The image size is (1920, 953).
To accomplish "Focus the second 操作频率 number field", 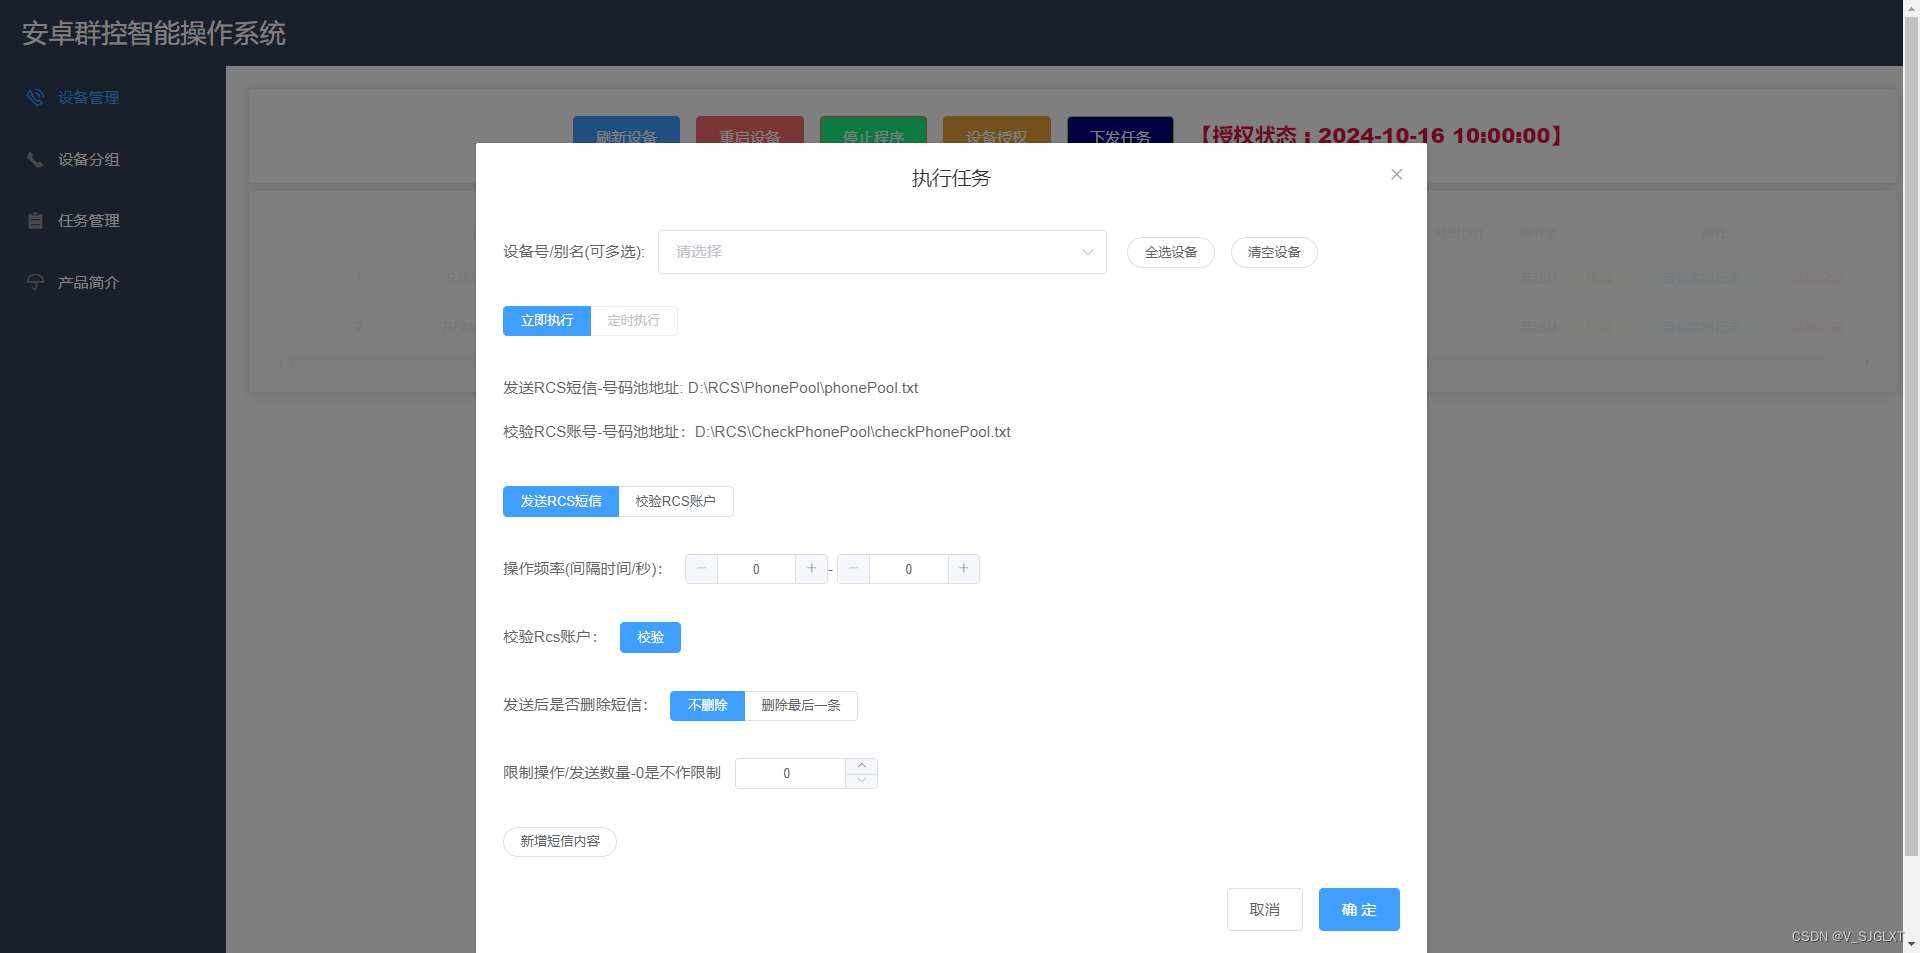I will [908, 569].
